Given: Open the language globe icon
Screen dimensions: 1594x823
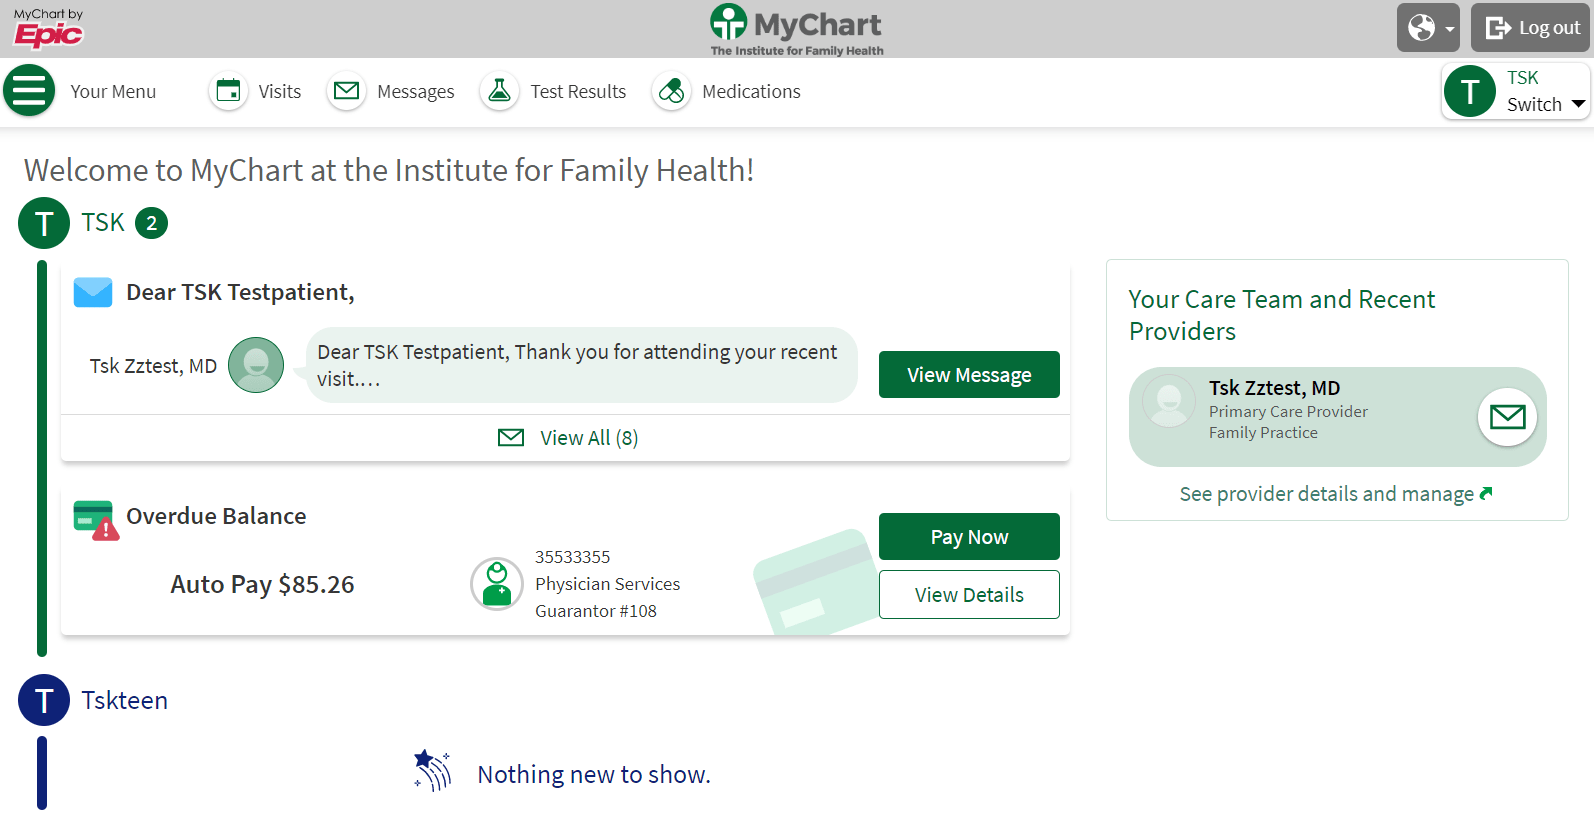Looking at the screenshot, I should point(1421,27).
